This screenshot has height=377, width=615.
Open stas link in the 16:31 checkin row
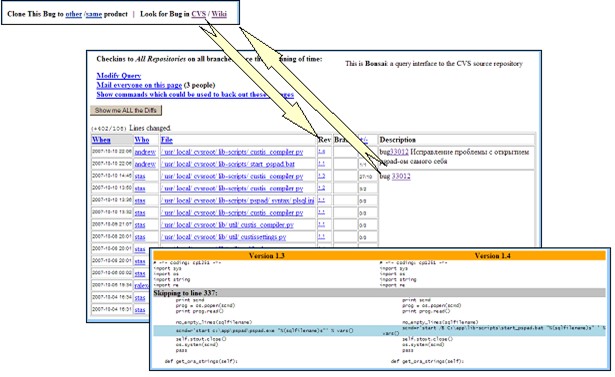click(x=140, y=310)
